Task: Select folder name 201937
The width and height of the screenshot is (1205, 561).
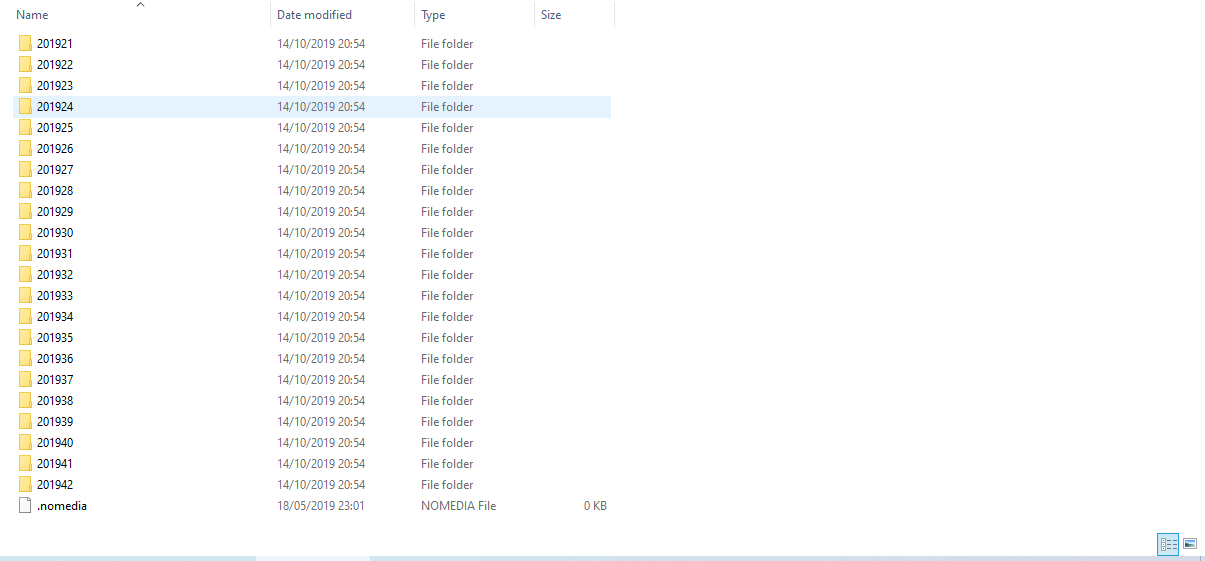Action: 55,380
